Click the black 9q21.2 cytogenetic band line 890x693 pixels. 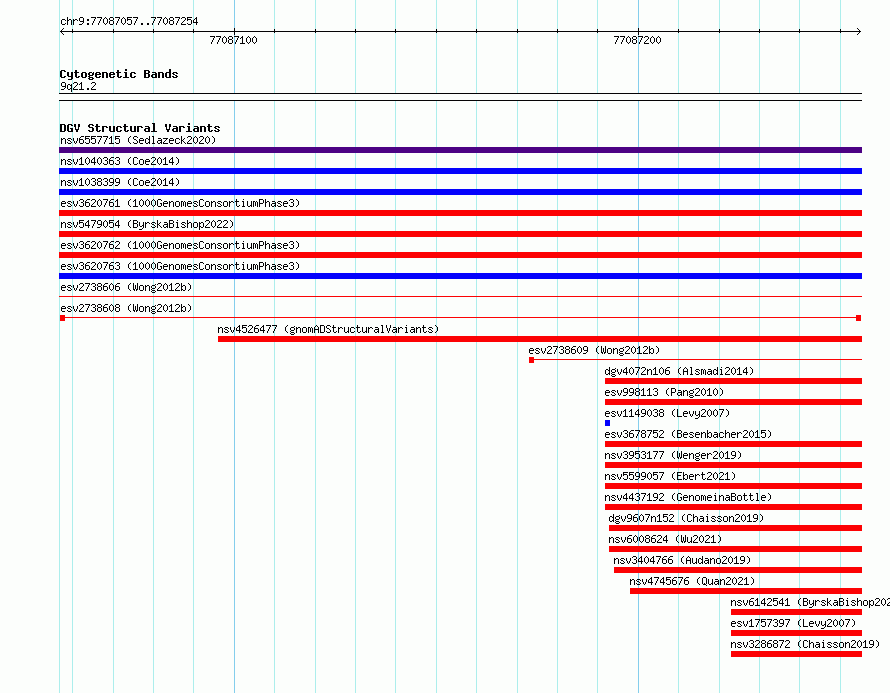click(460, 97)
